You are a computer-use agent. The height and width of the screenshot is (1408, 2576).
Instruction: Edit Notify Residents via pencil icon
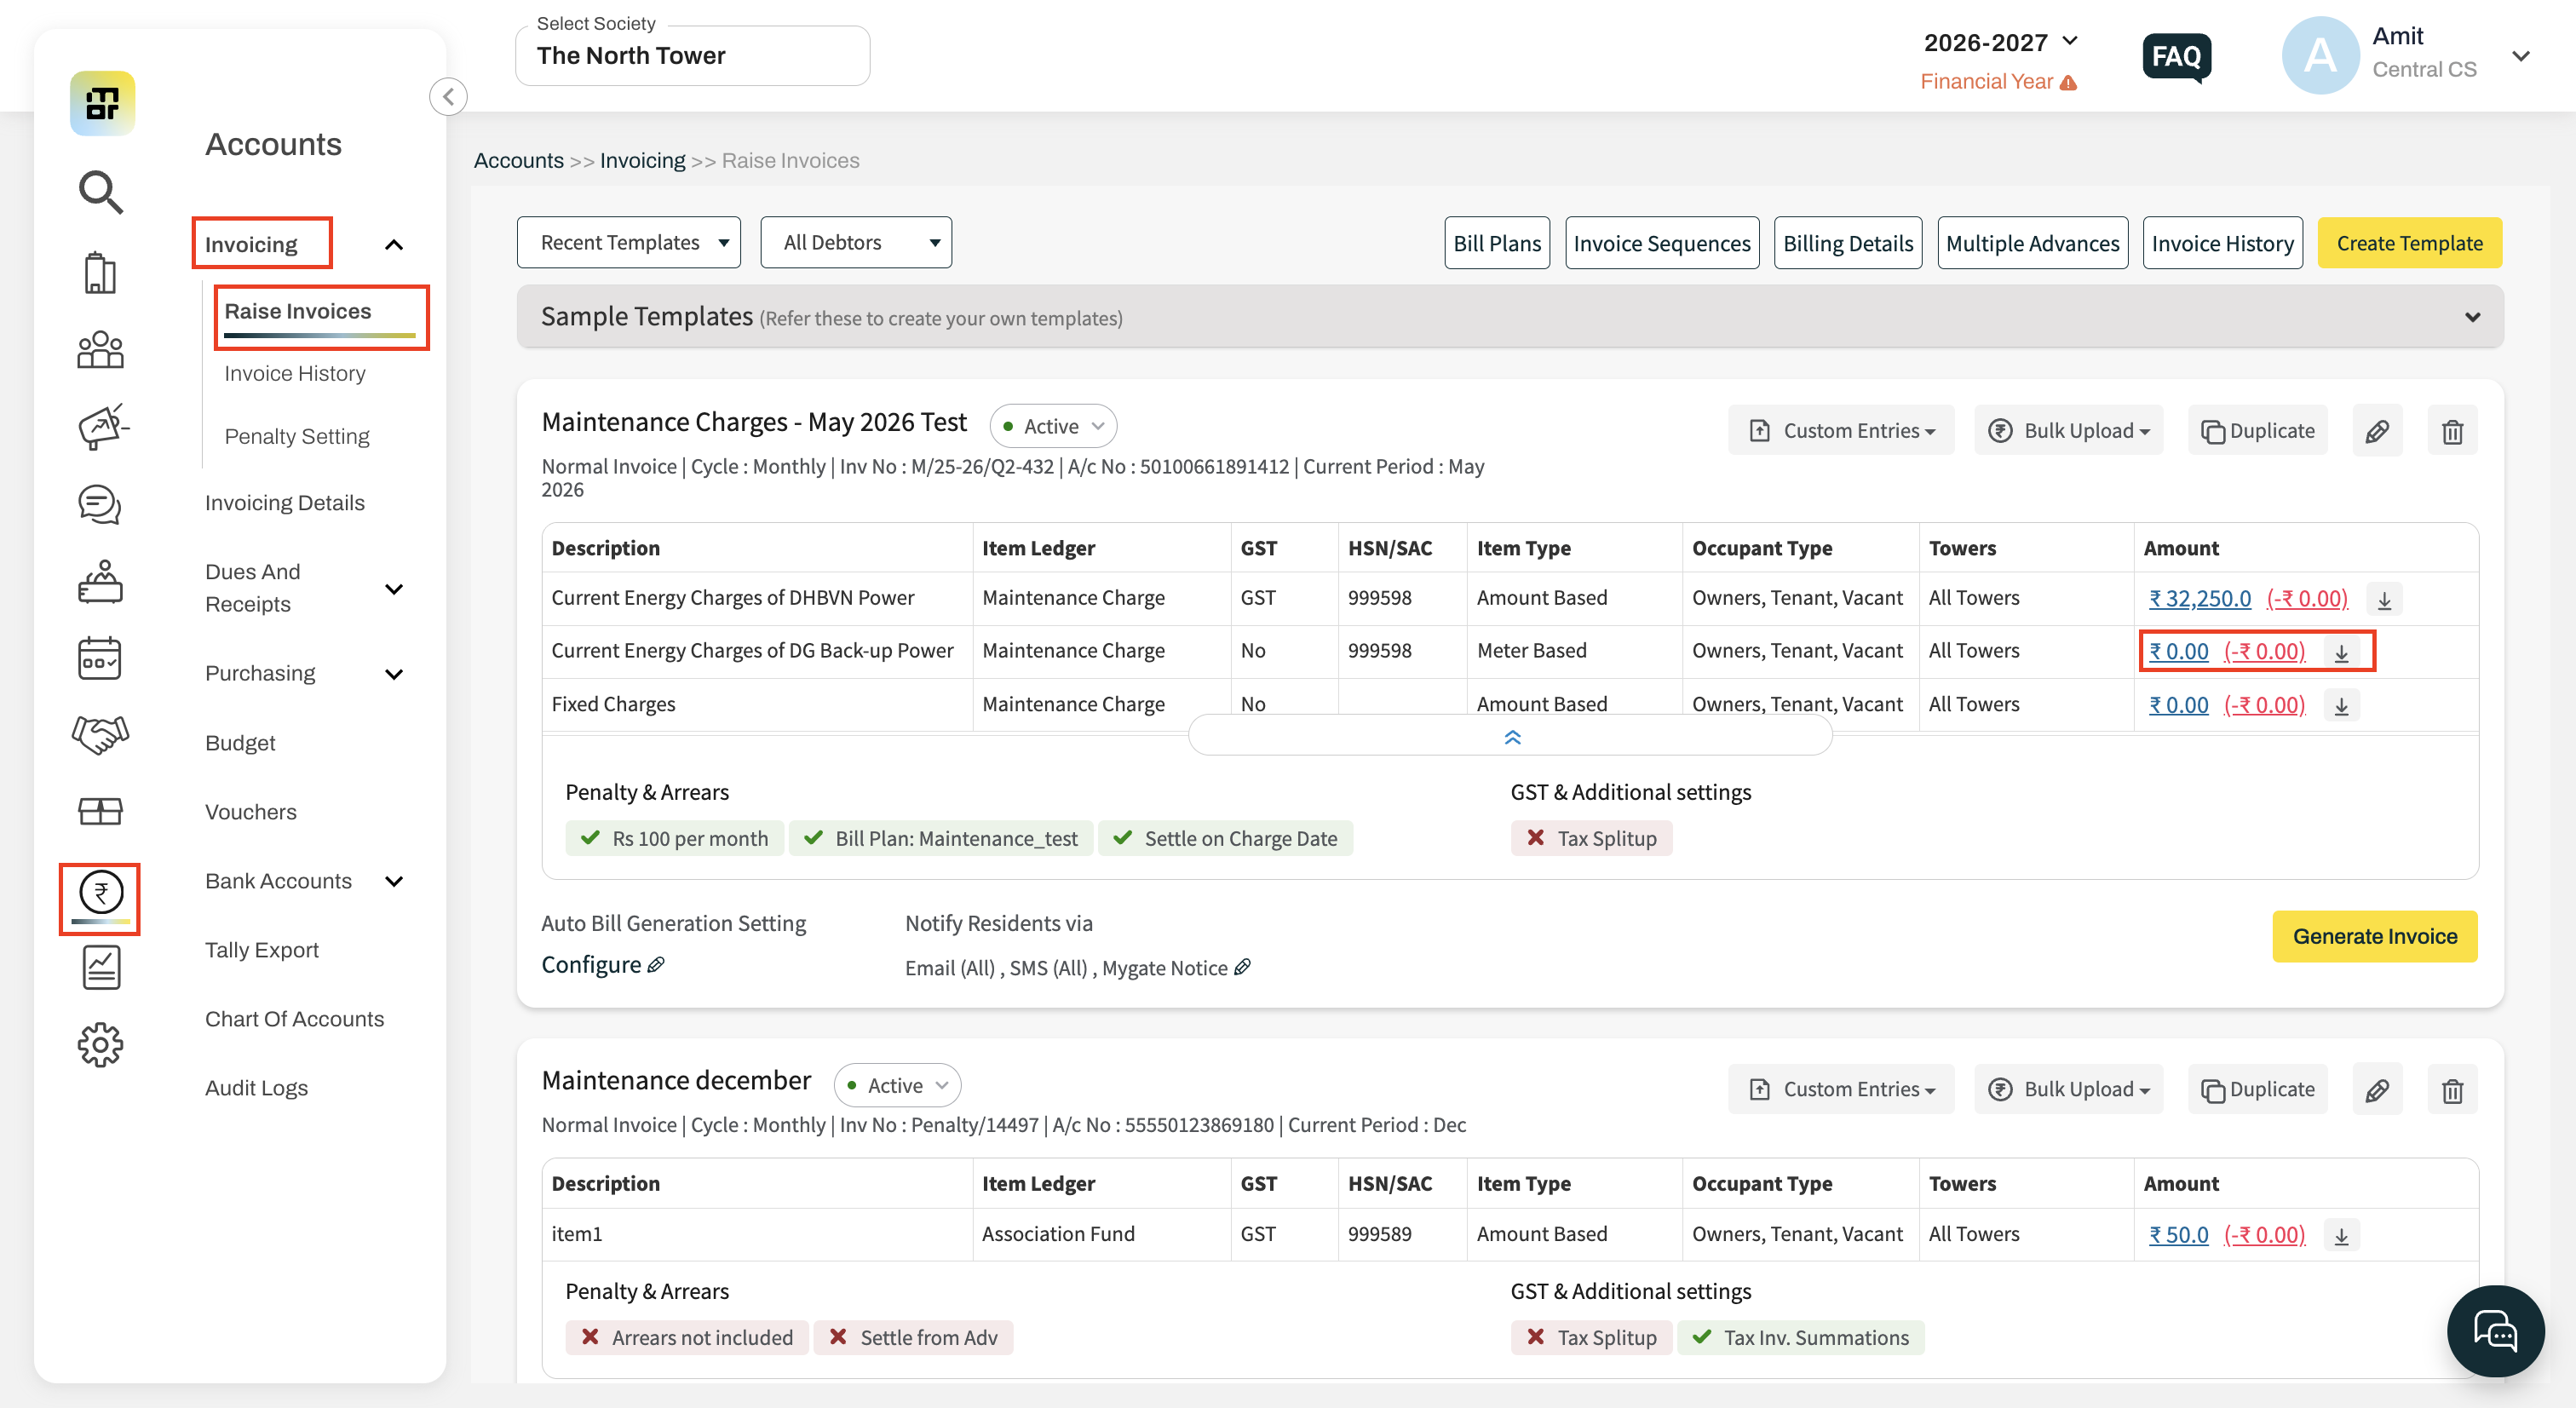click(1242, 967)
